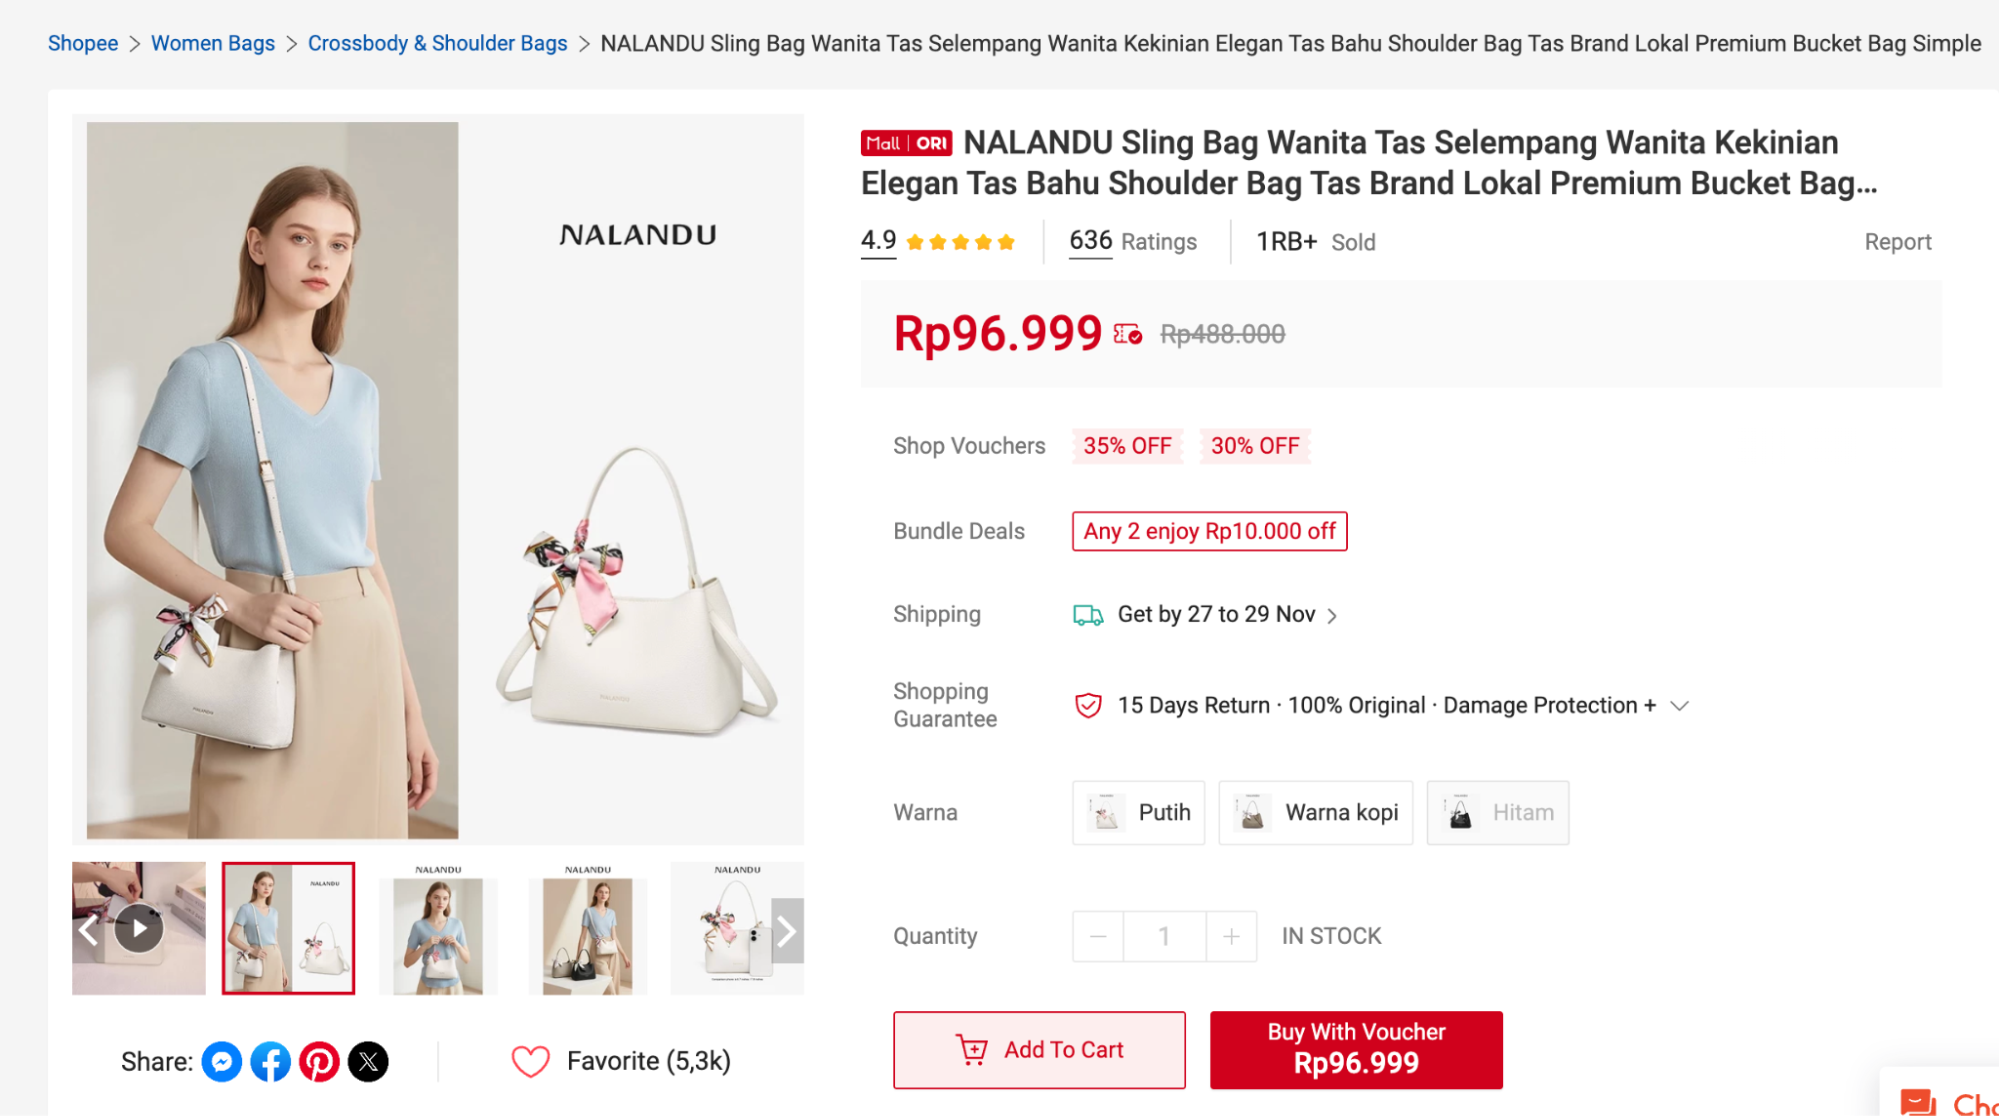
Task: Select the Putih color option
Action: click(1138, 812)
